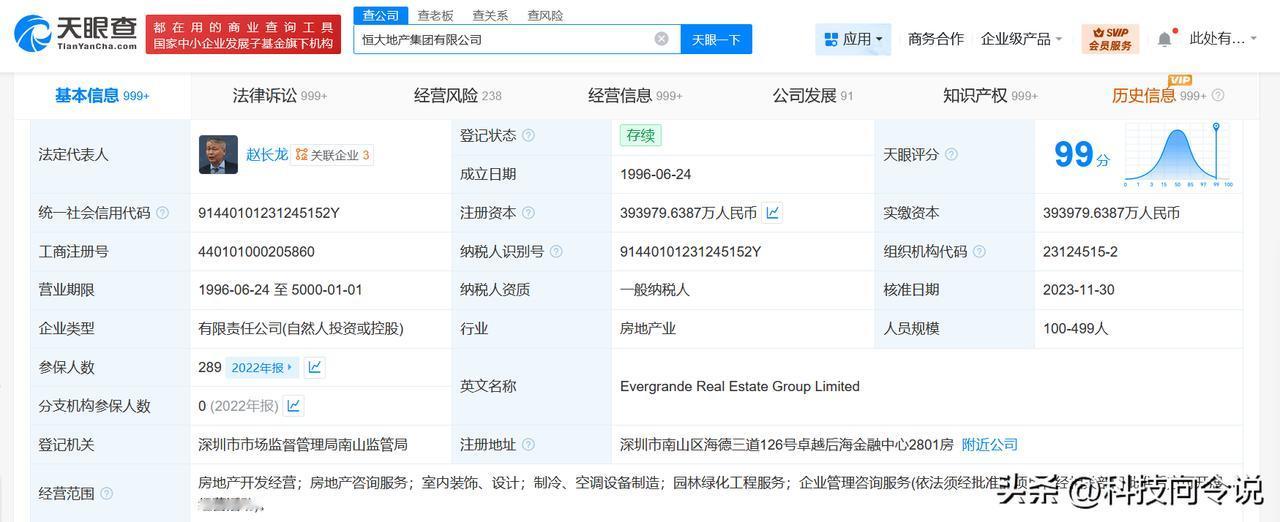The image size is (1280, 522).
Task: Click the photo of 赵长龙
Action: pyautogui.click(x=218, y=155)
